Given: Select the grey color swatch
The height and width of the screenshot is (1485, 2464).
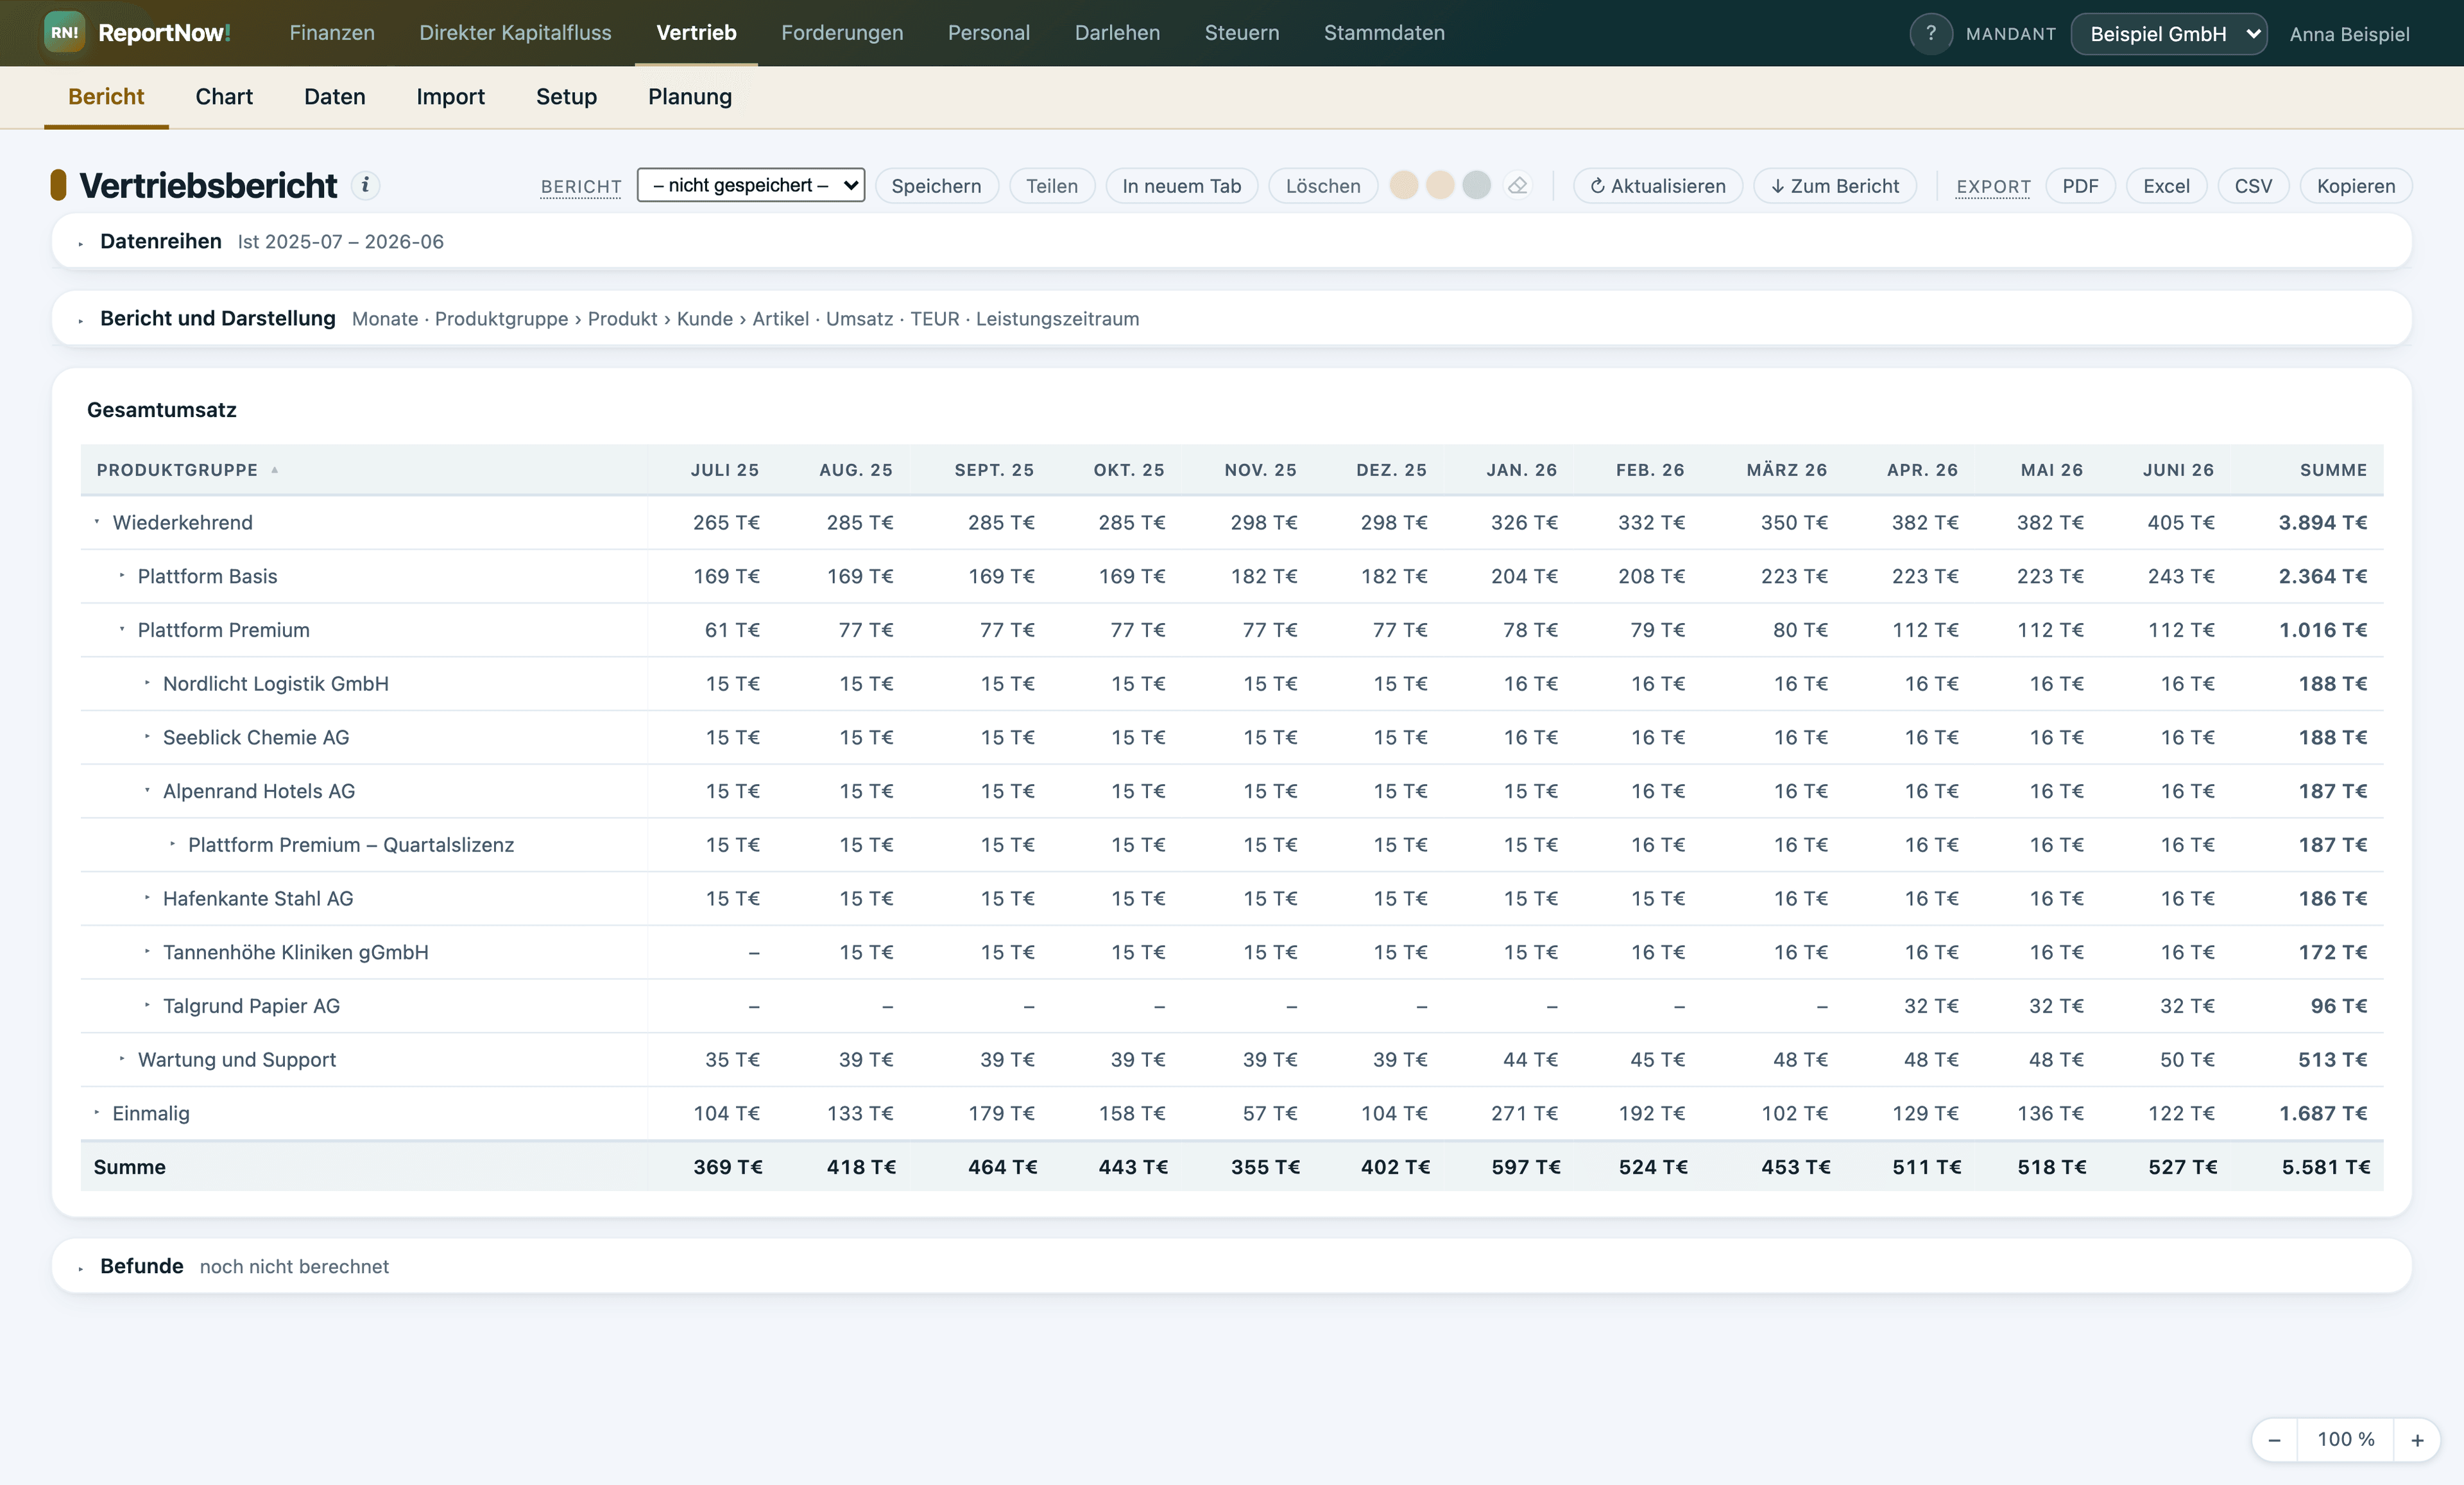Looking at the screenshot, I should (x=1476, y=185).
